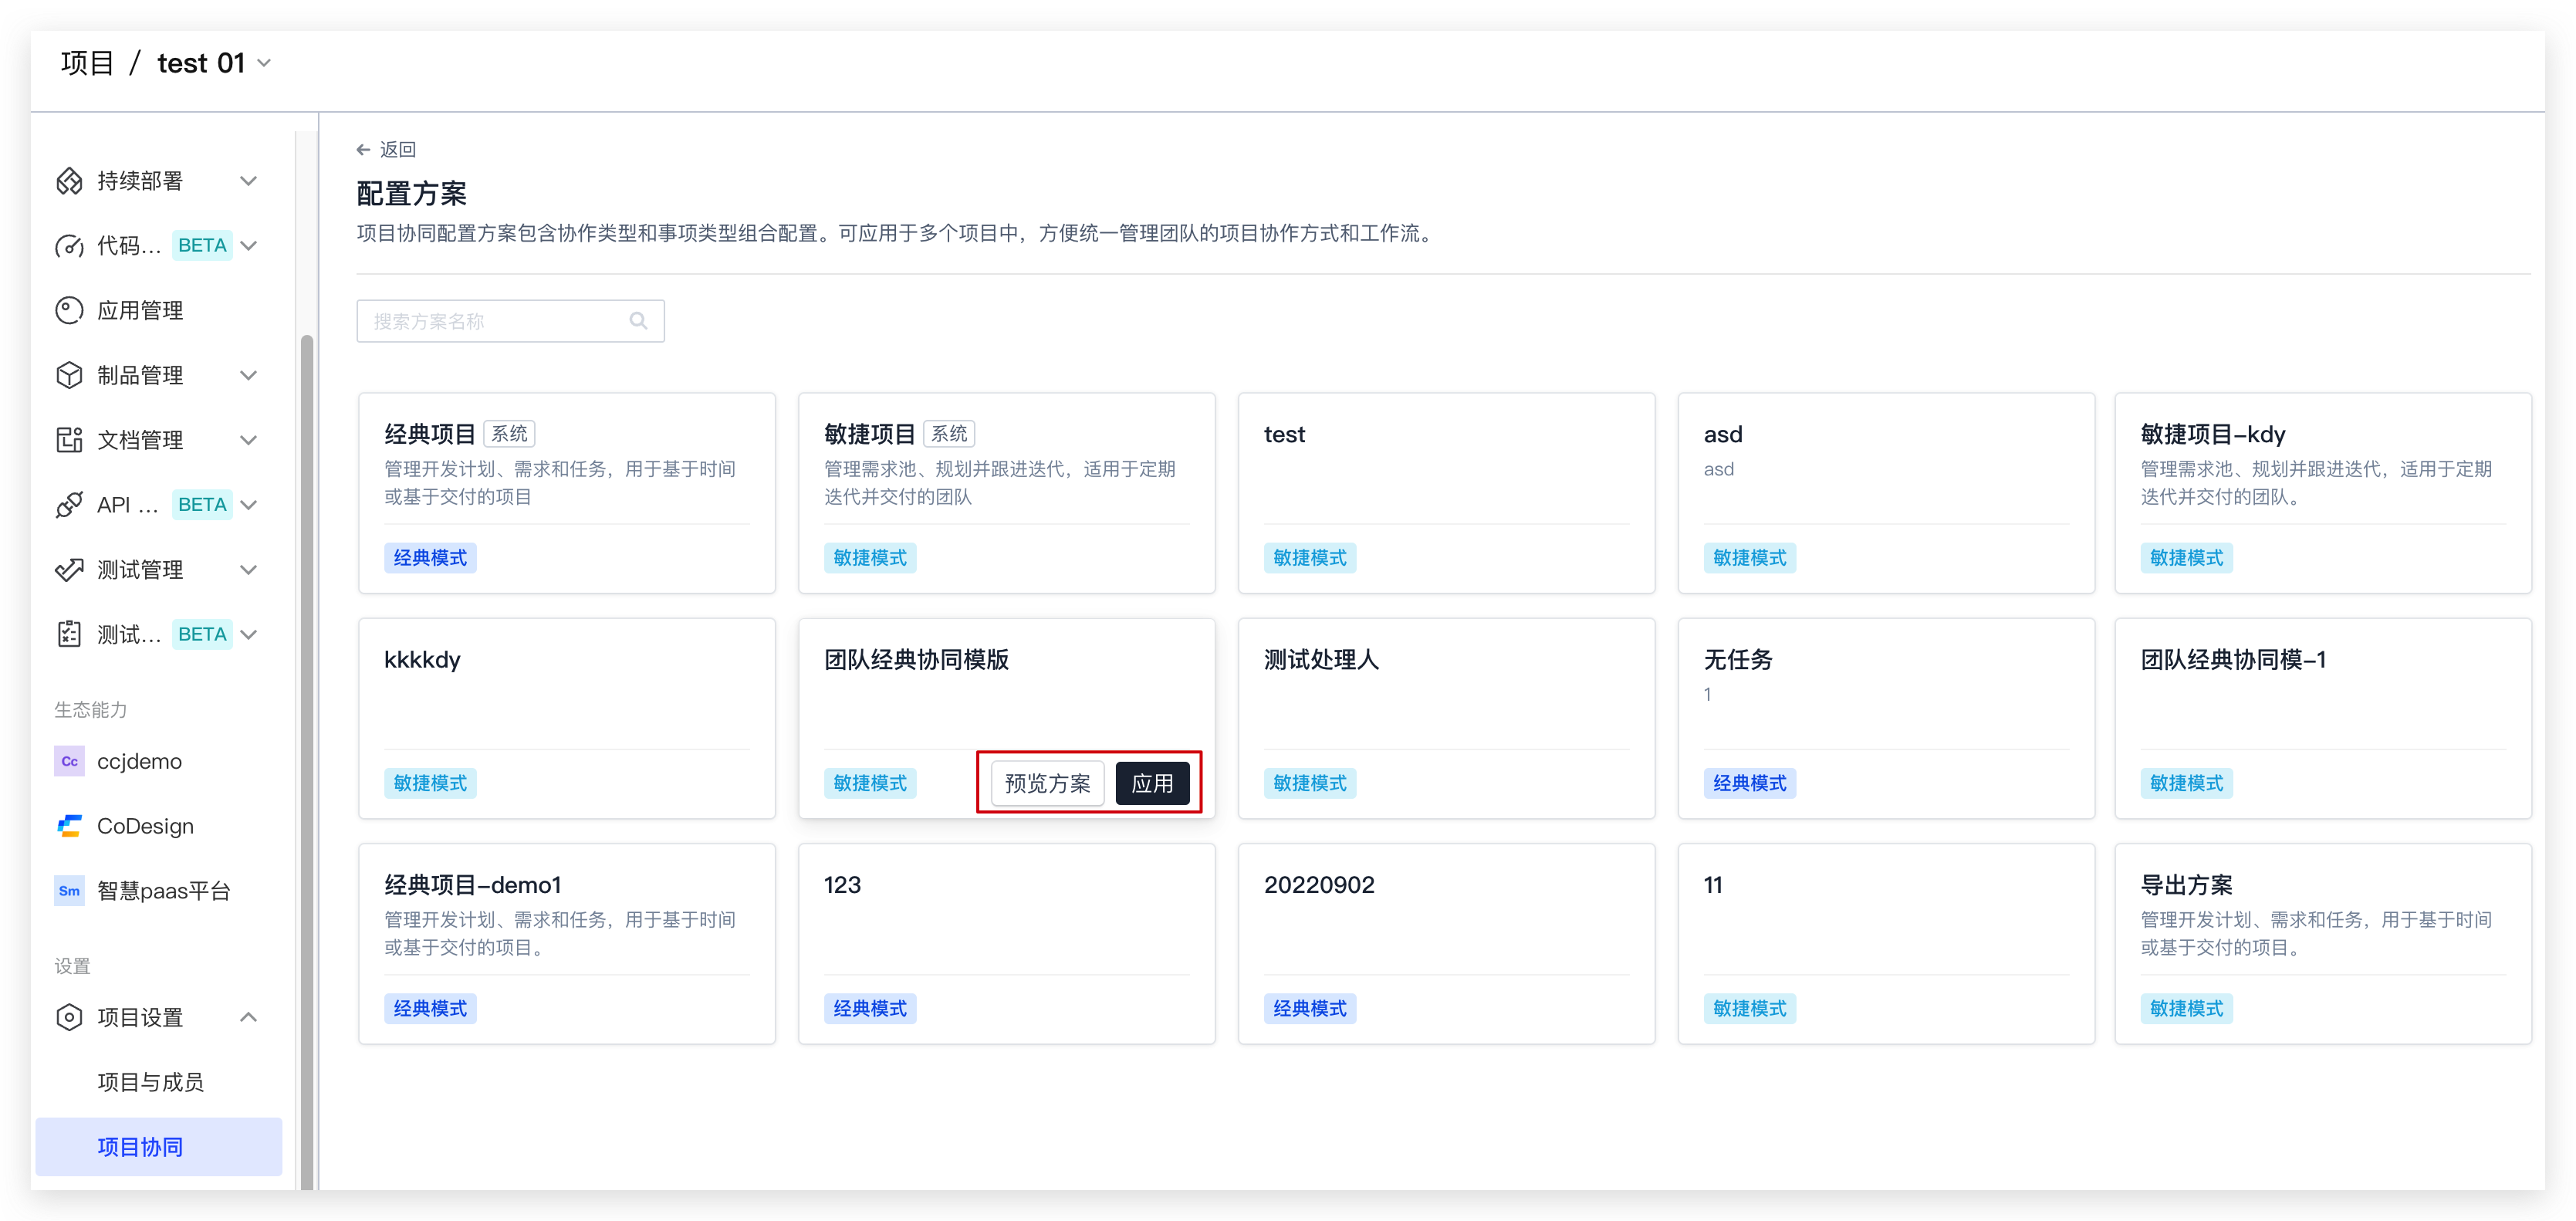
Task: Open the kkkkdy scheme card
Action: 567,718
